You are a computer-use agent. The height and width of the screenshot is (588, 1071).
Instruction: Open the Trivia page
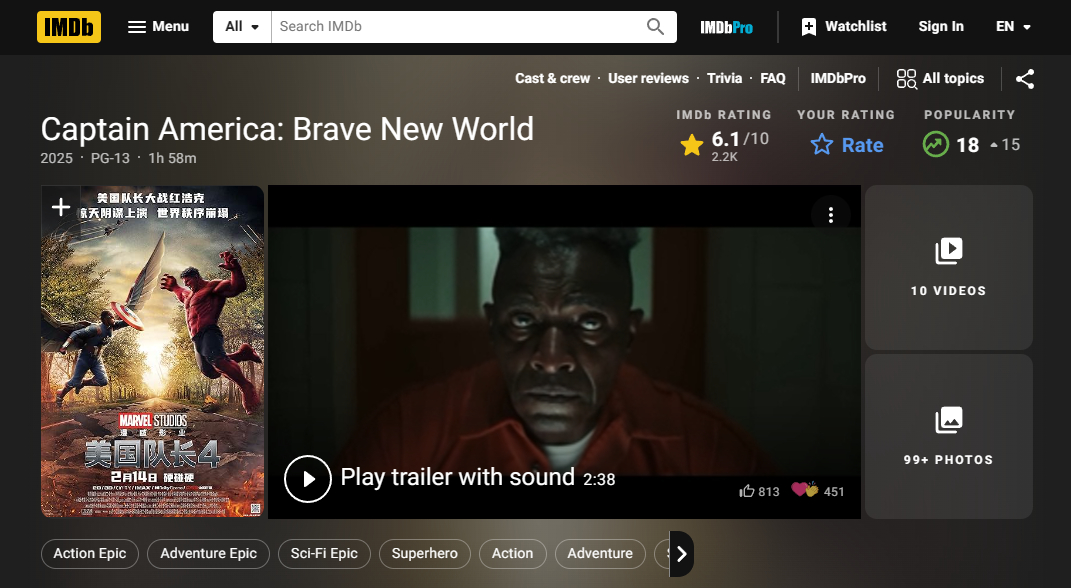[724, 79]
